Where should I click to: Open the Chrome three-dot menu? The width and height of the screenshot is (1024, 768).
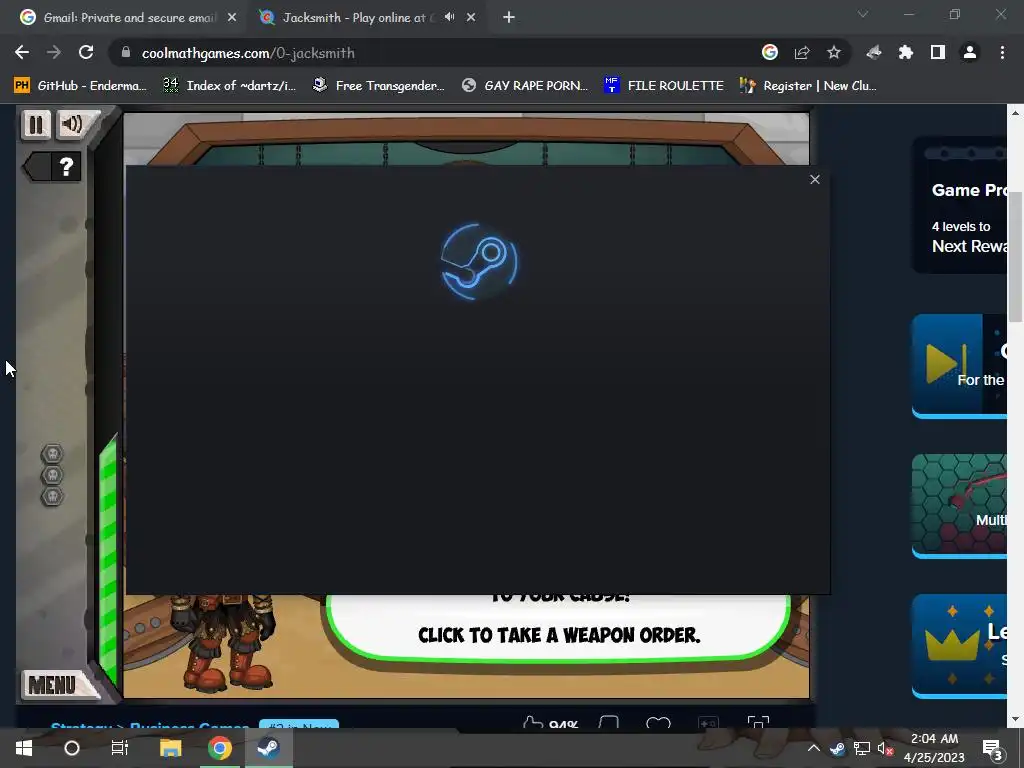pyautogui.click(x=1002, y=52)
